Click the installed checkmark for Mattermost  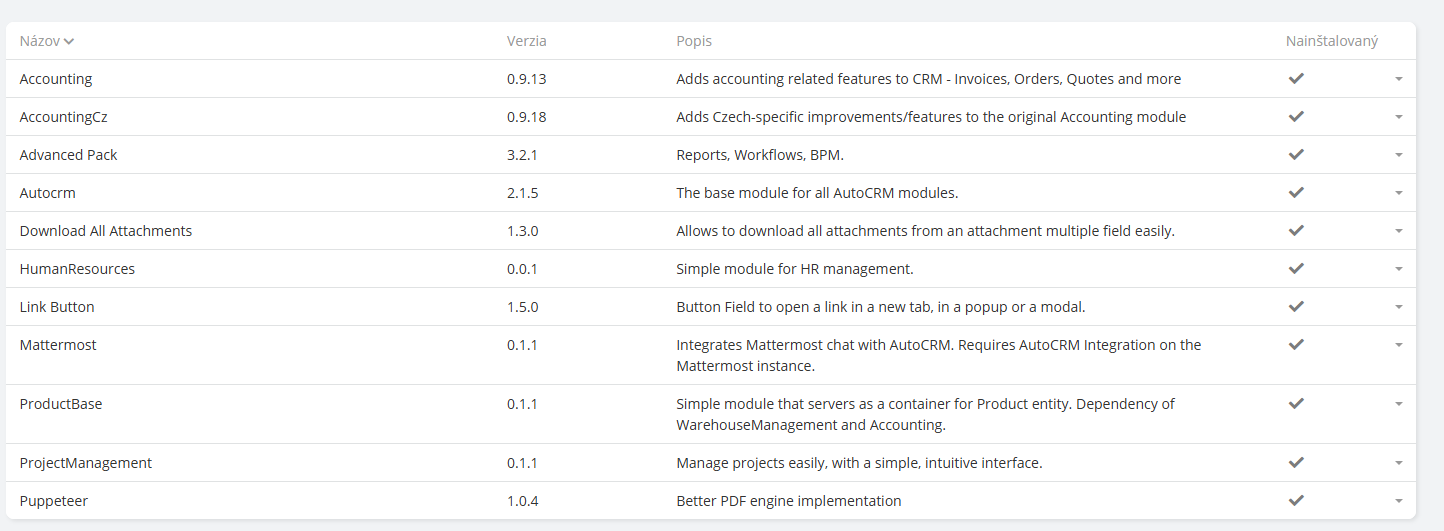click(1296, 344)
